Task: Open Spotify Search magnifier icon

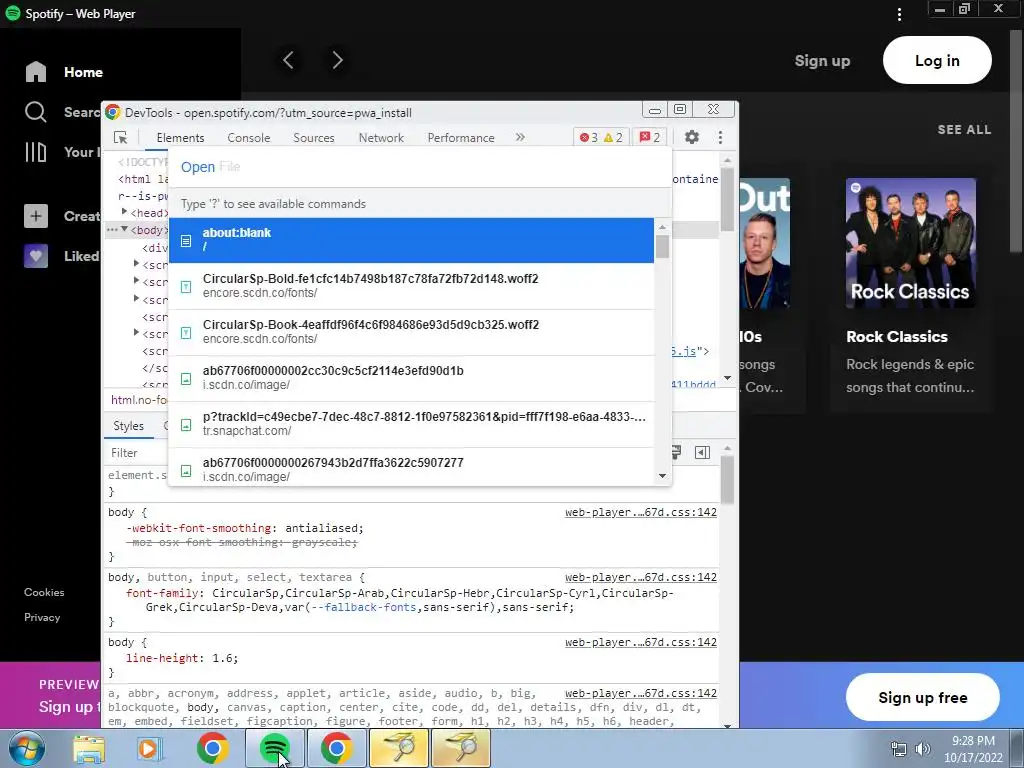Action: (35, 112)
